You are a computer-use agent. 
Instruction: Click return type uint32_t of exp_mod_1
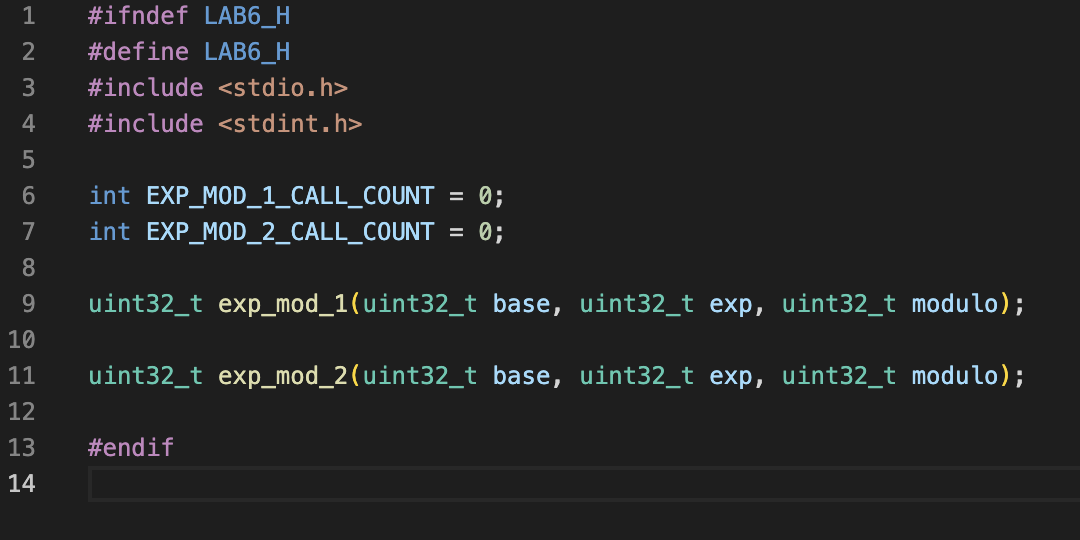coord(146,304)
